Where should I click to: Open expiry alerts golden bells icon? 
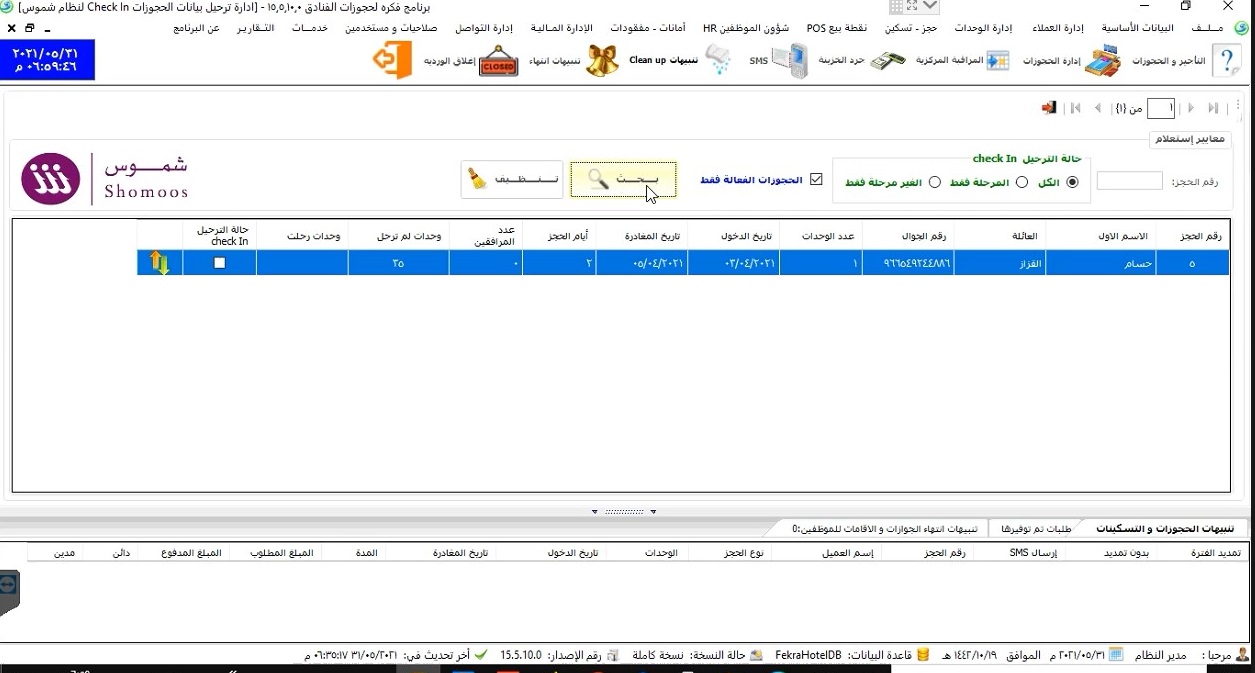602,61
